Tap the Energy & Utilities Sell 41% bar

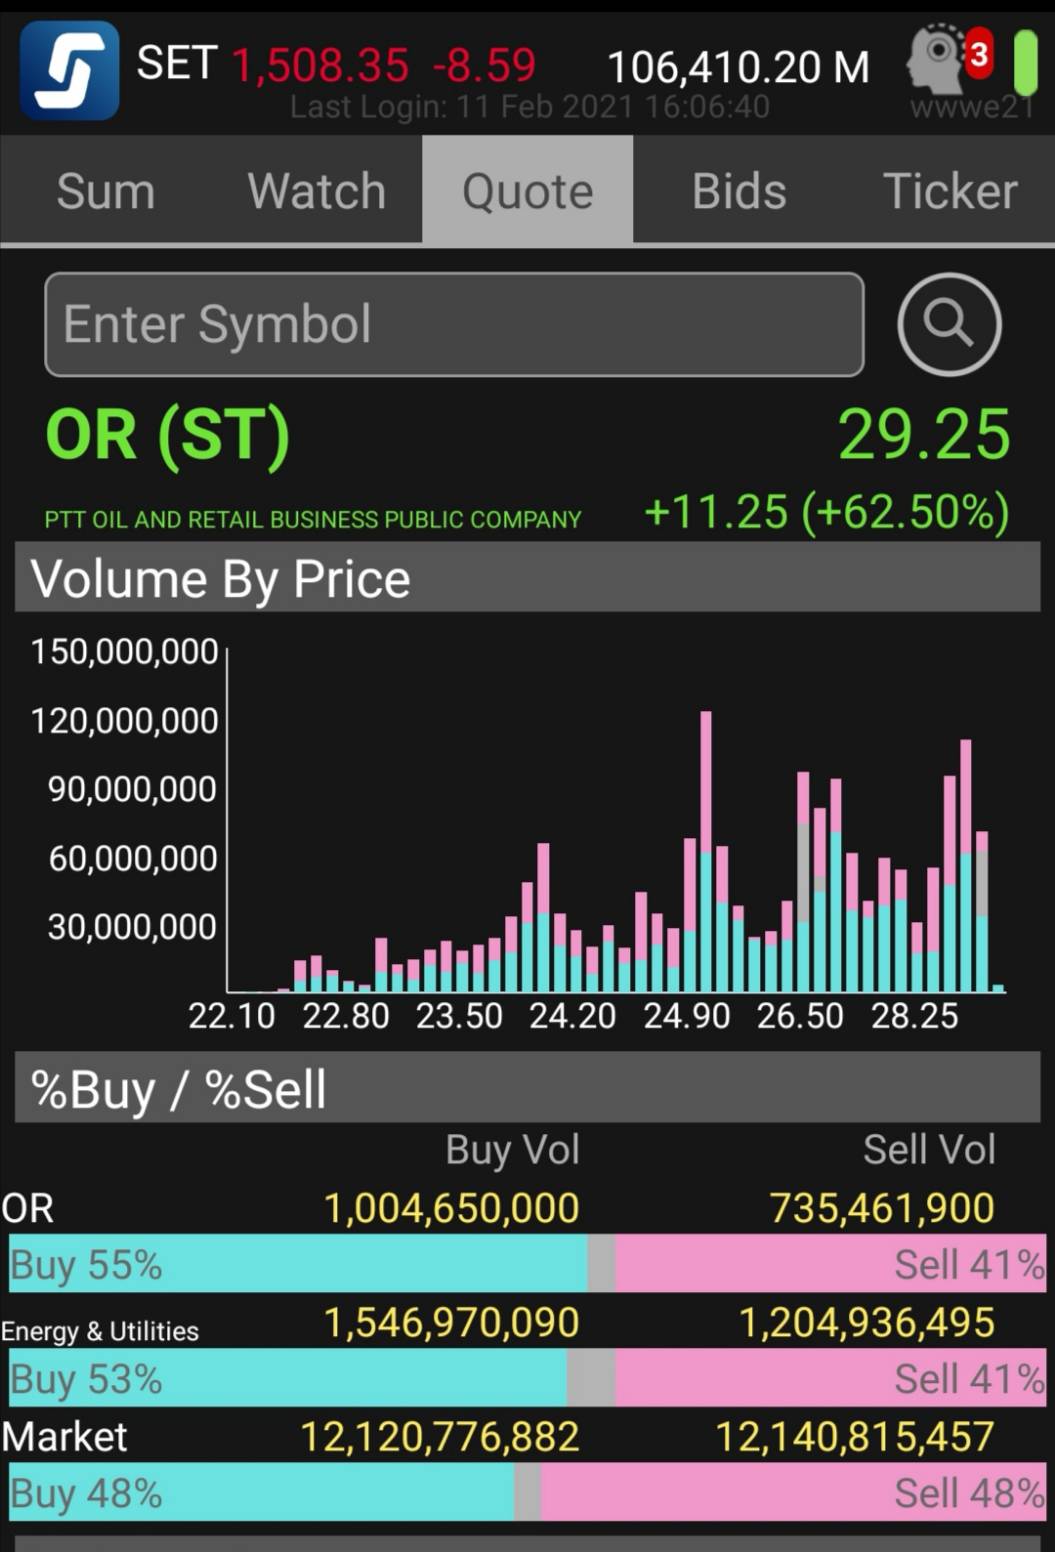pyautogui.click(x=830, y=1379)
